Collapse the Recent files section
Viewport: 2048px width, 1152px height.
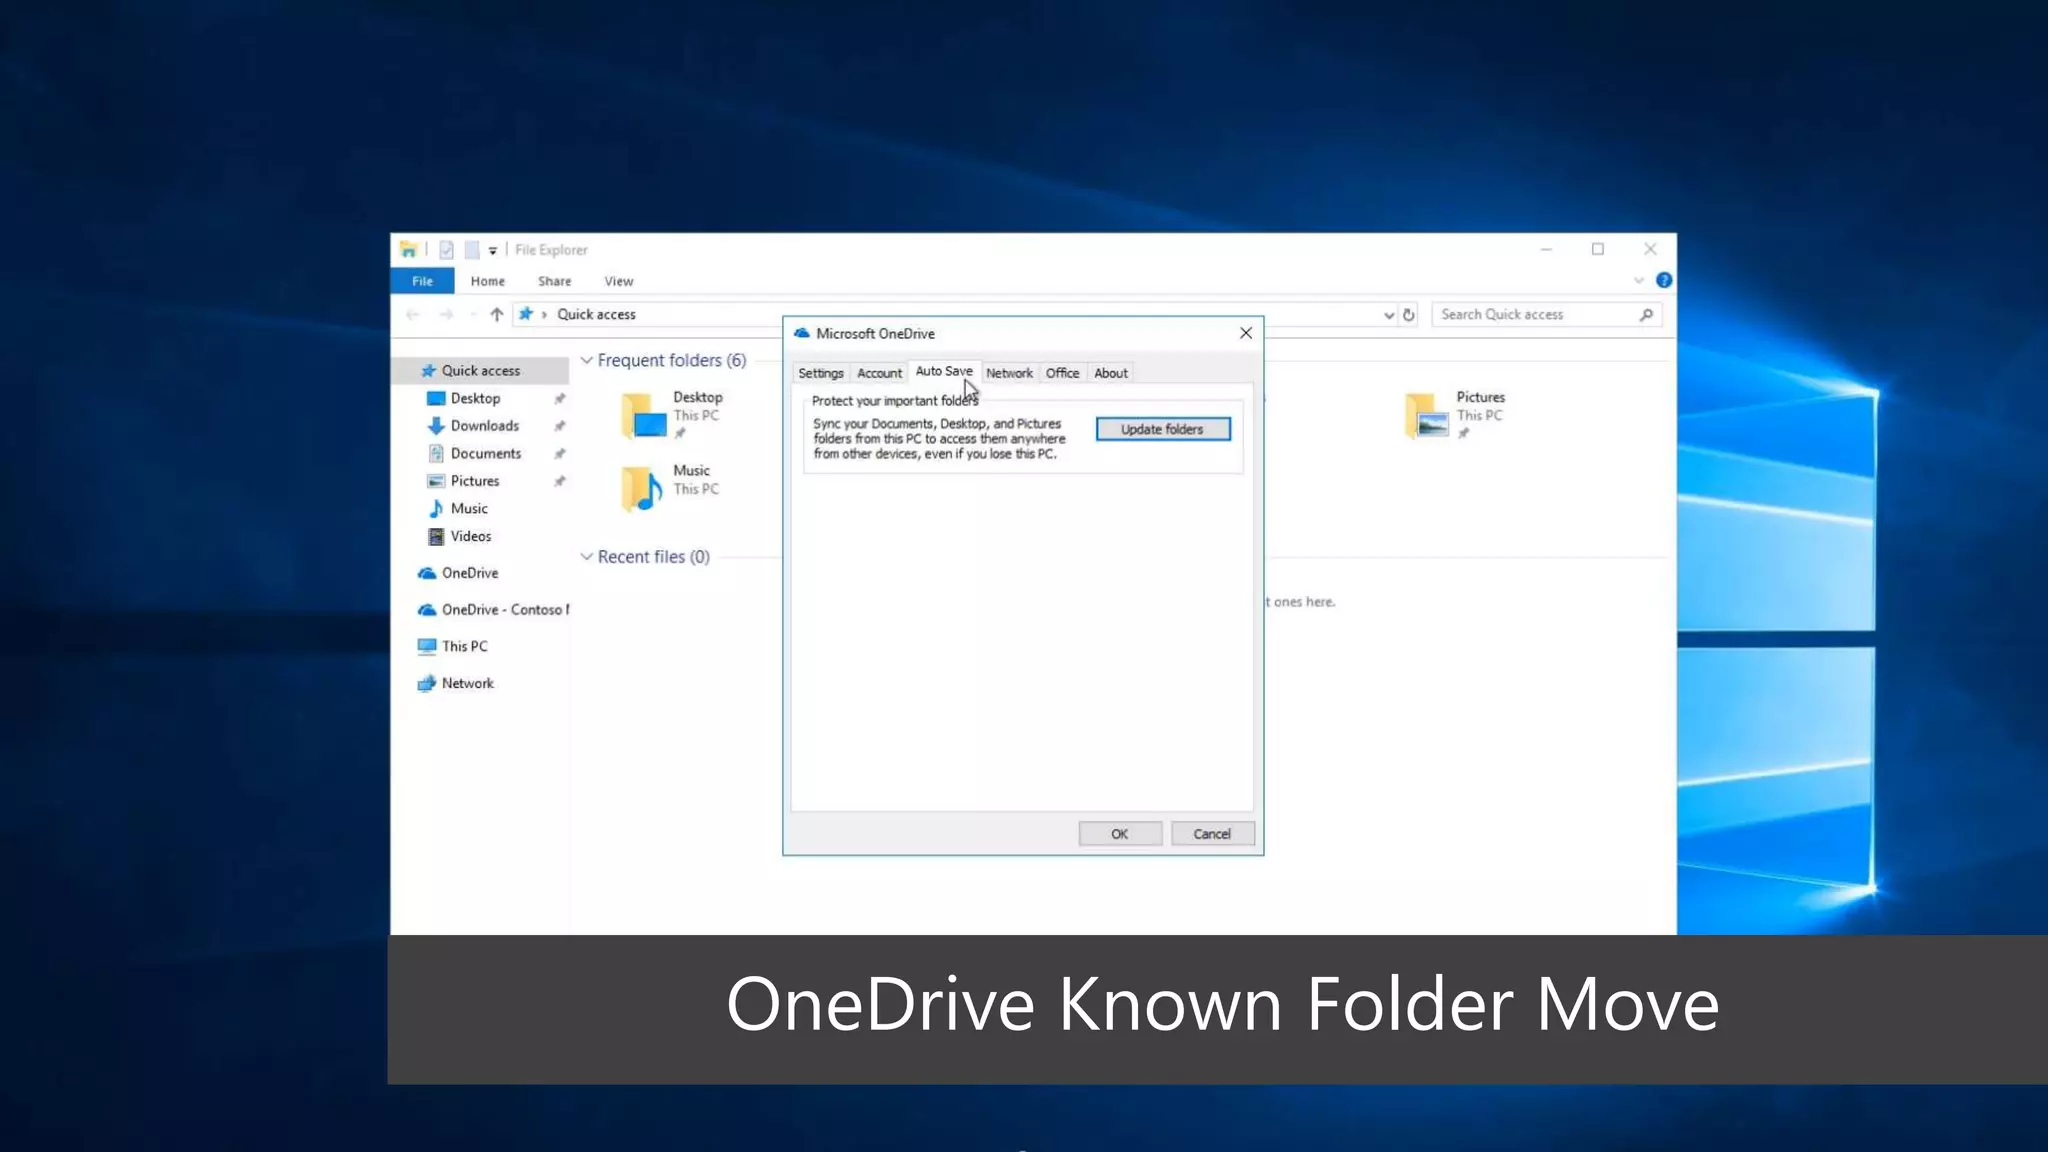[x=587, y=557]
